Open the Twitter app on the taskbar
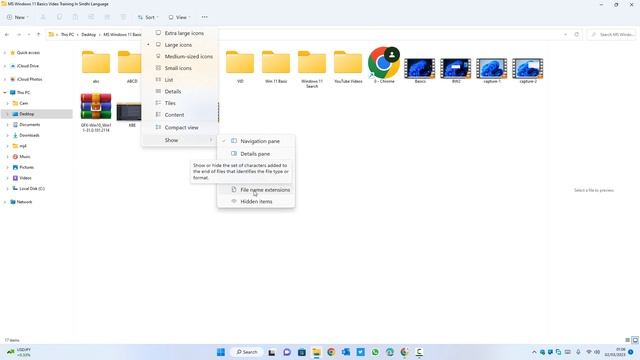Viewport: 640px width, 360px height. point(360,352)
